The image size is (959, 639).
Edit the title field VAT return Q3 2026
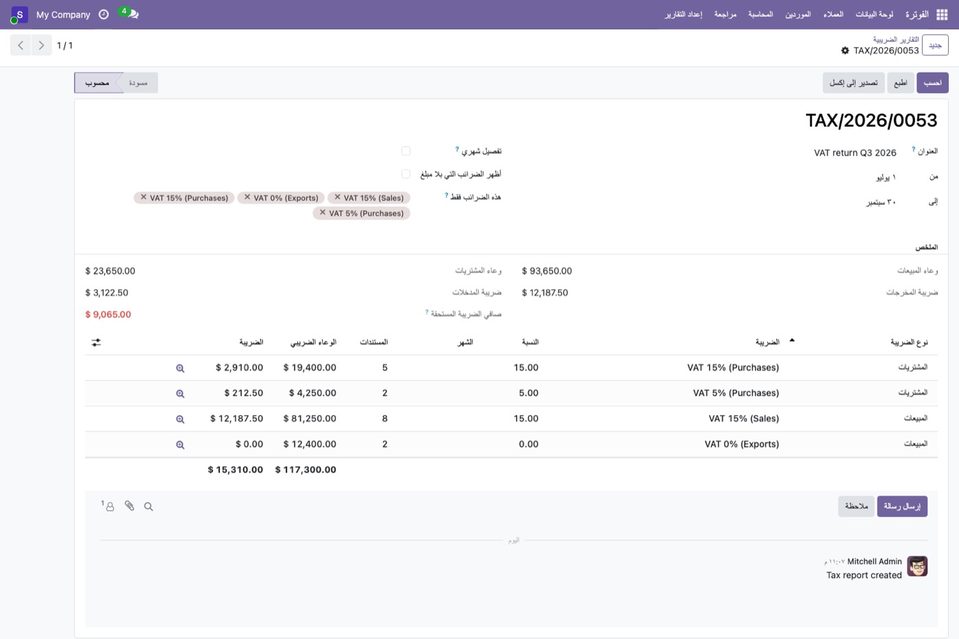tap(854, 153)
